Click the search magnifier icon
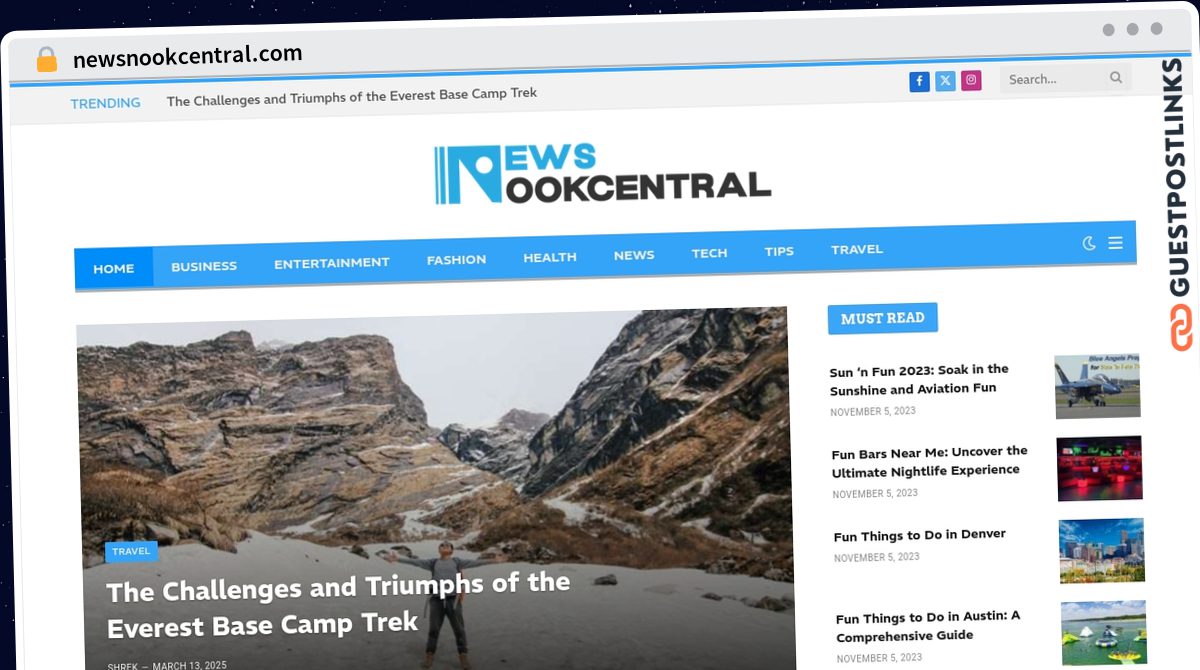Viewport: 1200px width, 670px height. (1116, 77)
